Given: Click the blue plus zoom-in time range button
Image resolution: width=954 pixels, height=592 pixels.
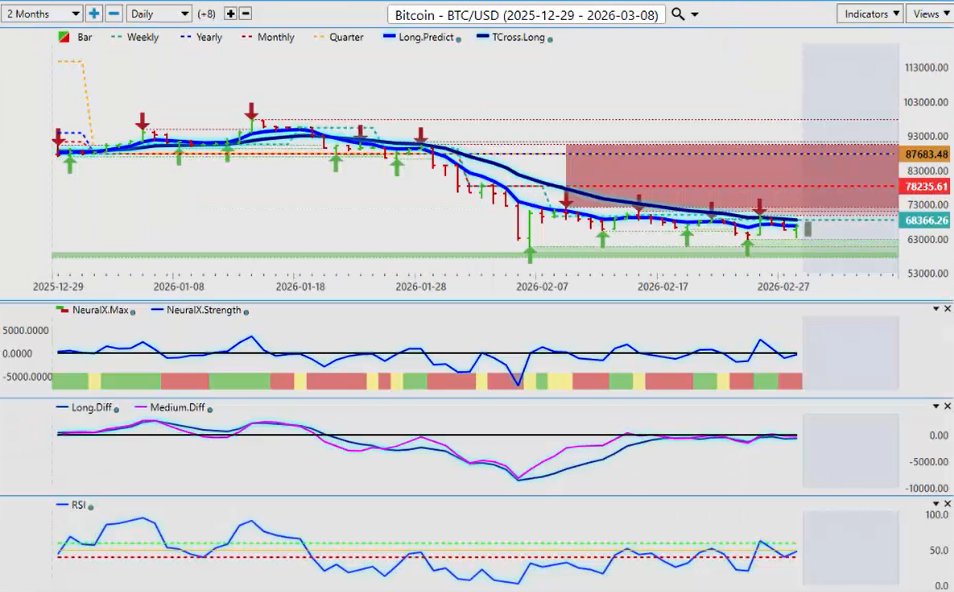Looking at the screenshot, I should click(x=94, y=13).
